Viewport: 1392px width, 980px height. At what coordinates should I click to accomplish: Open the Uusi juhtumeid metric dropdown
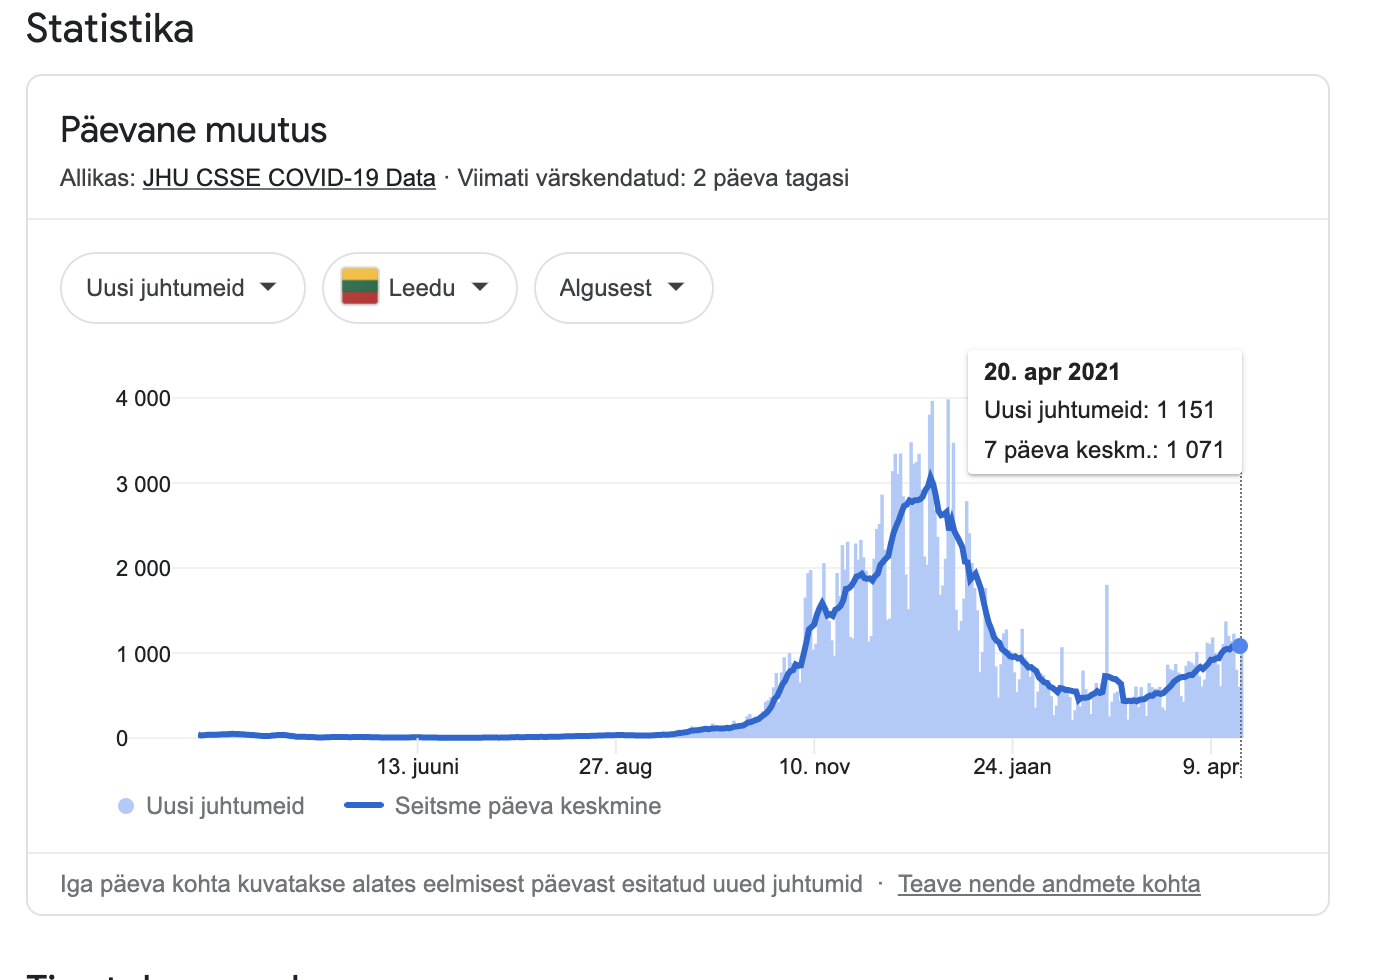click(x=182, y=288)
